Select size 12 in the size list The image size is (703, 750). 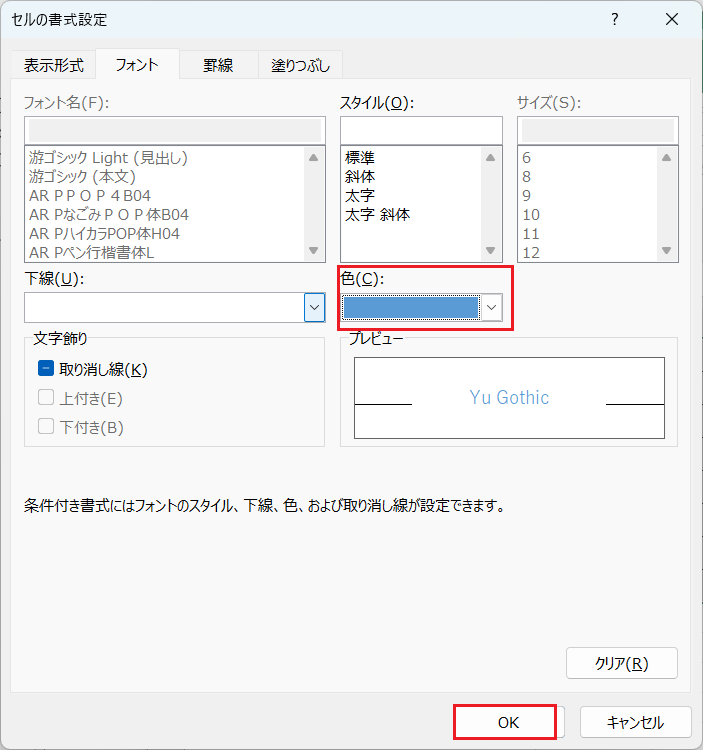click(531, 252)
